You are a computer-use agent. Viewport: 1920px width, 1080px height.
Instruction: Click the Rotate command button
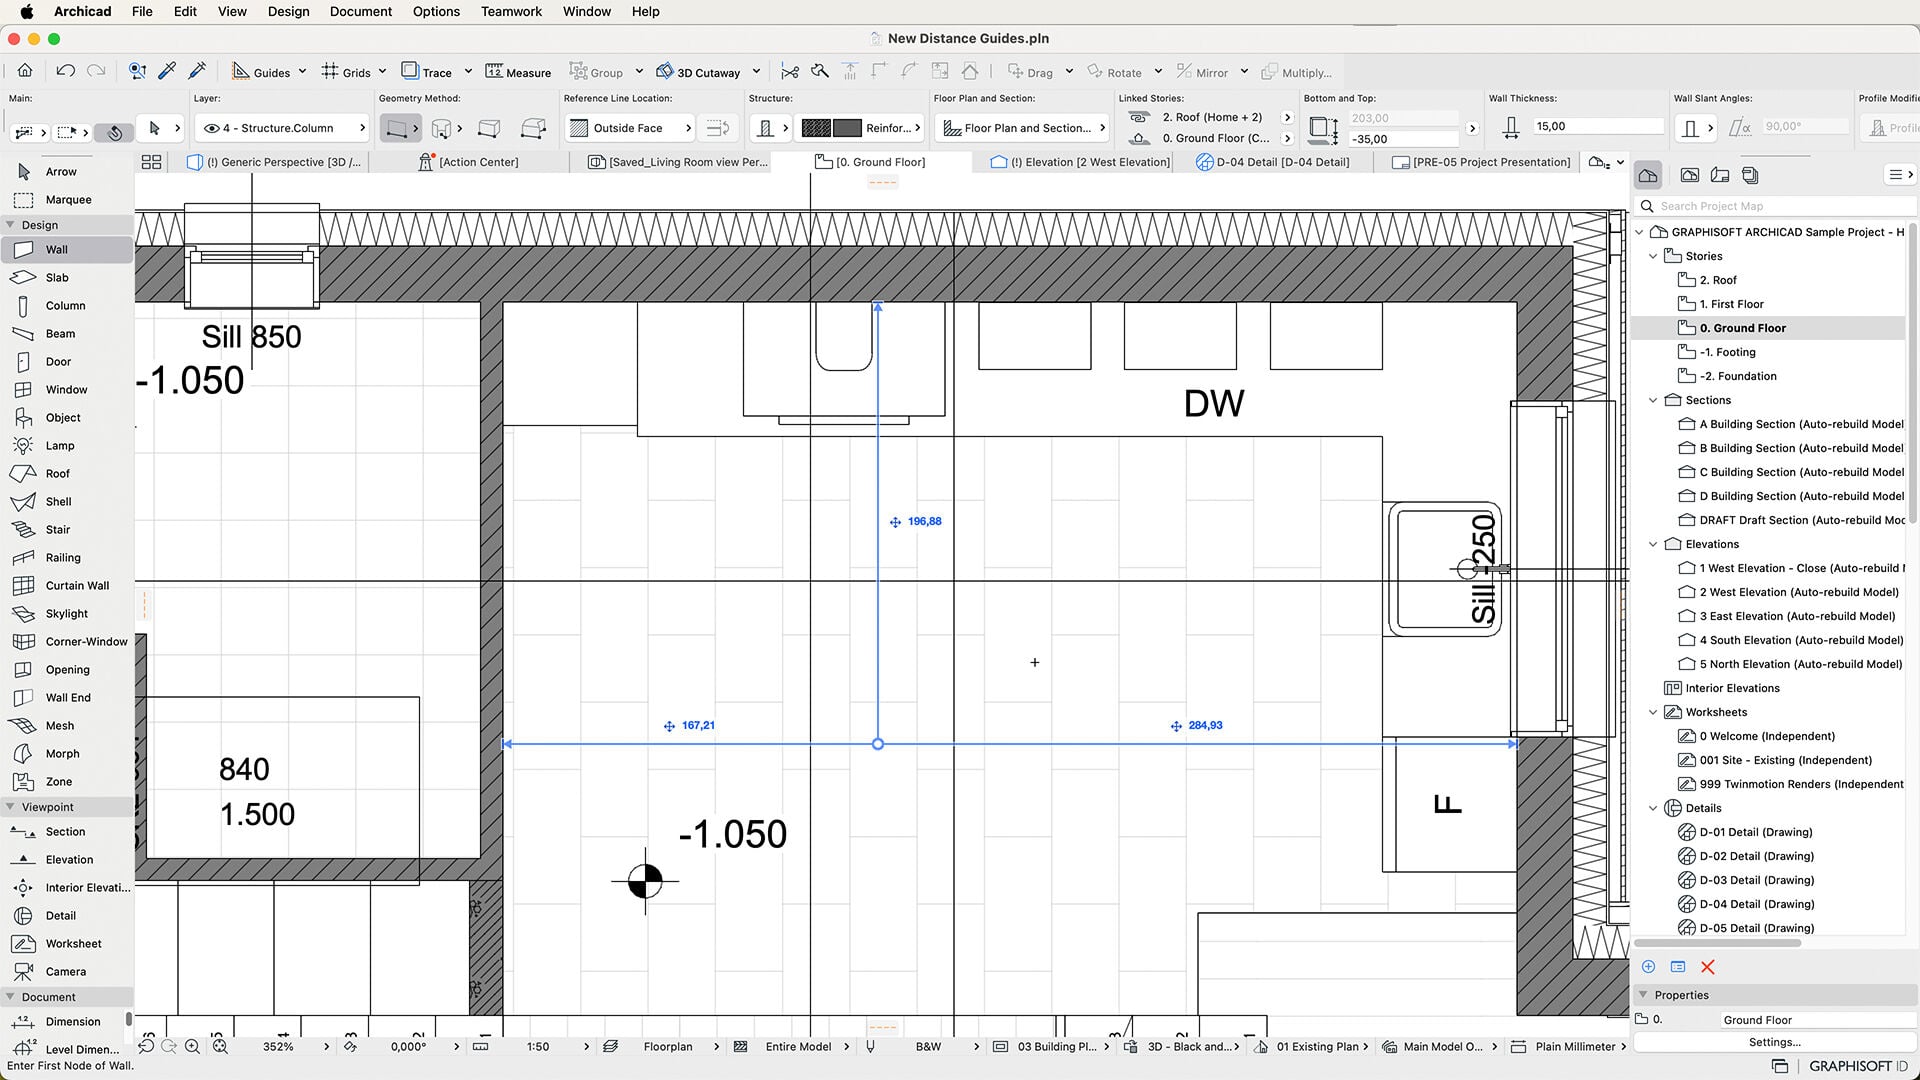click(x=1115, y=72)
